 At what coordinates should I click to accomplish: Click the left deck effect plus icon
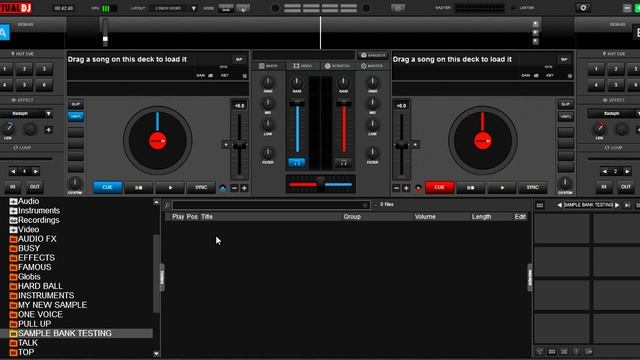tap(48, 130)
